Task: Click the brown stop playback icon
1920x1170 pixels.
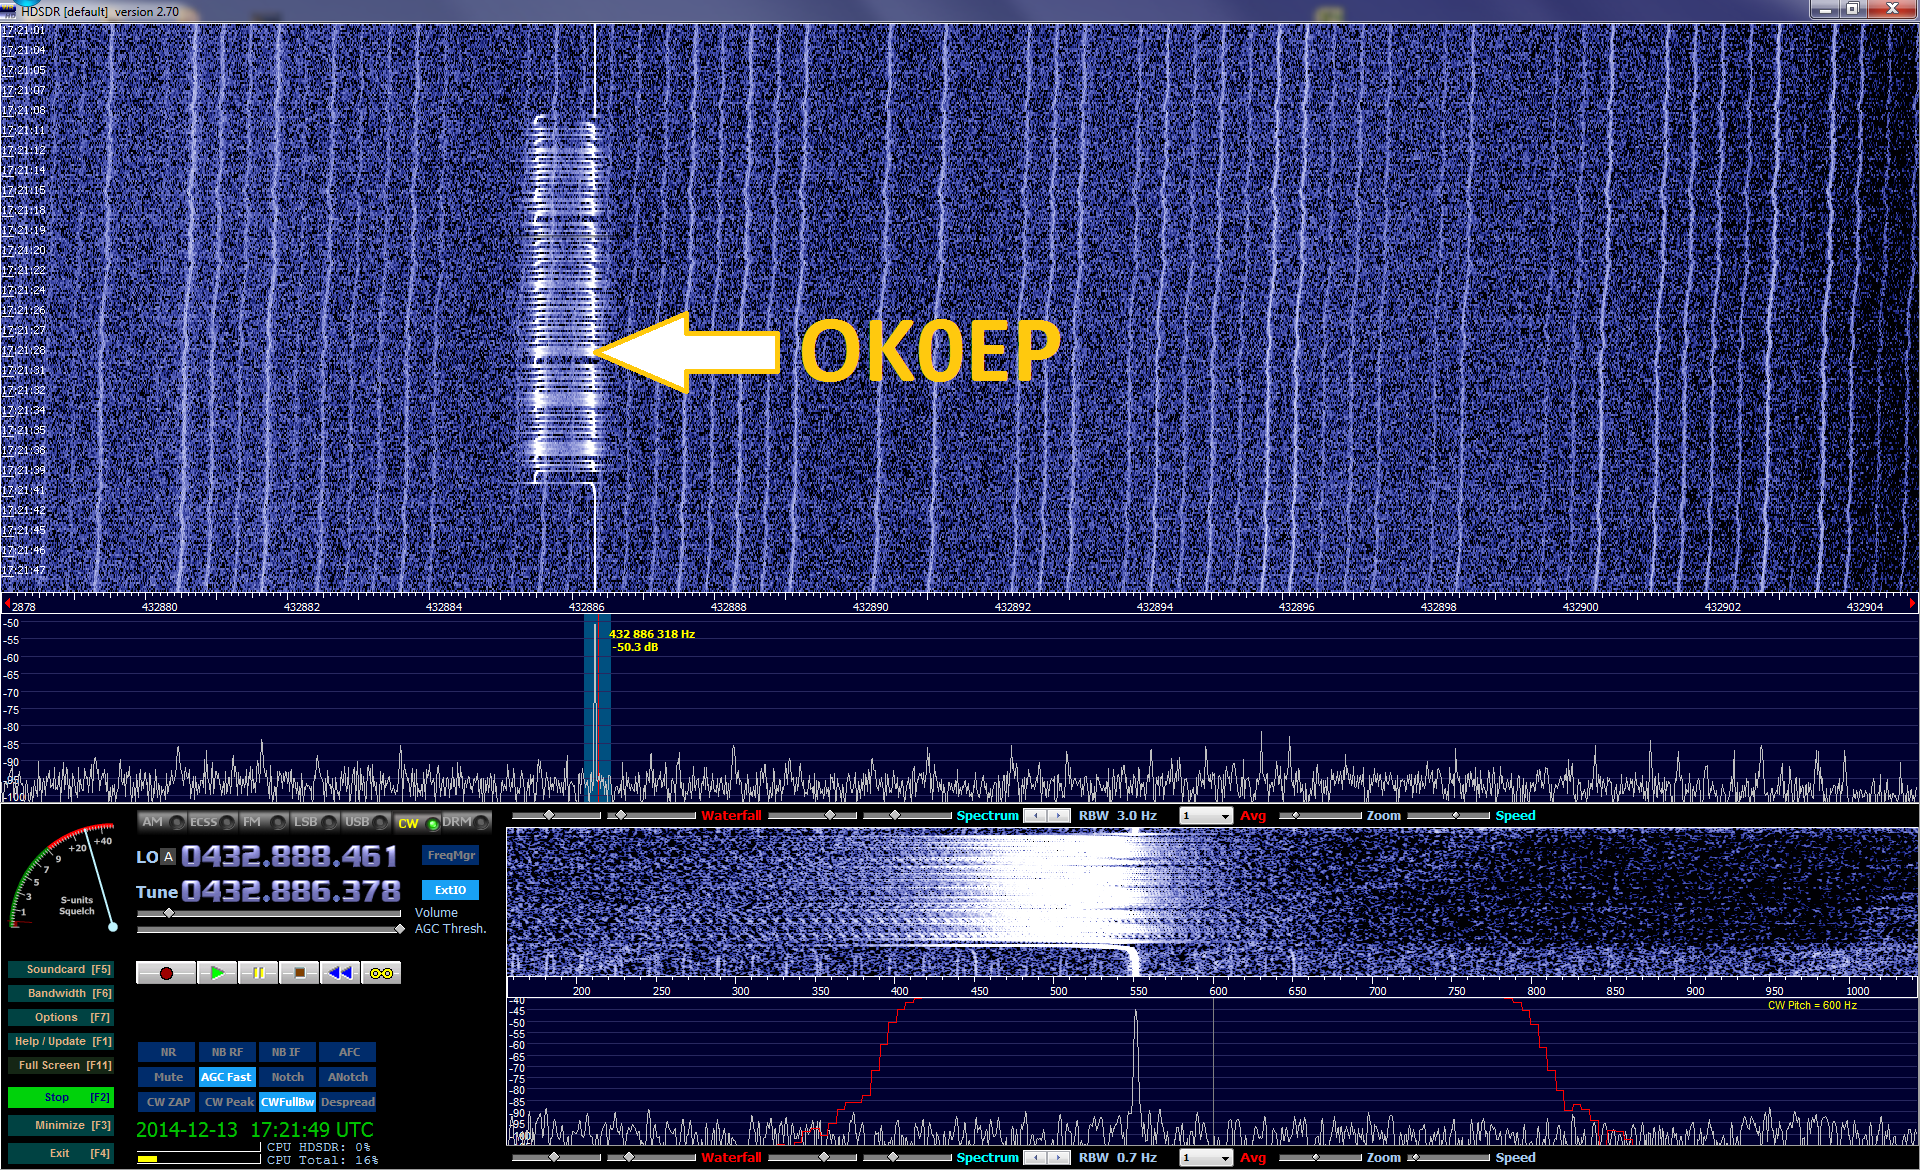Action: (299, 973)
